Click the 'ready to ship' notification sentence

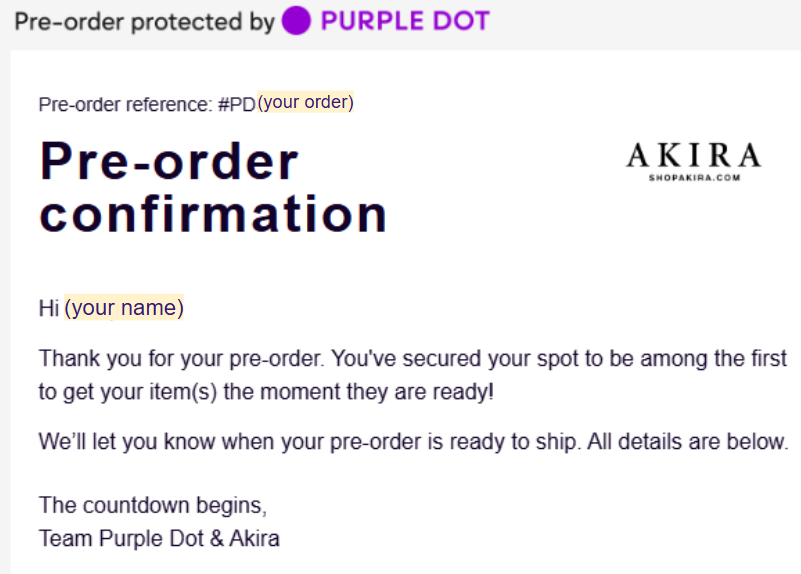click(x=310, y=441)
